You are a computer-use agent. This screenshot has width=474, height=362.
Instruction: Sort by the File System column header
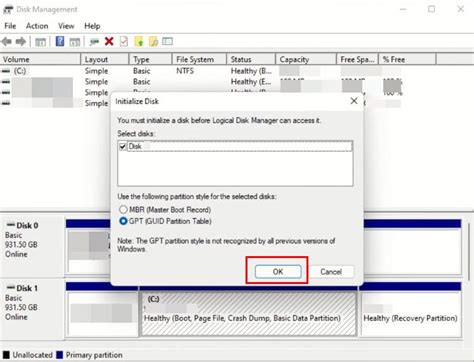tap(199, 59)
